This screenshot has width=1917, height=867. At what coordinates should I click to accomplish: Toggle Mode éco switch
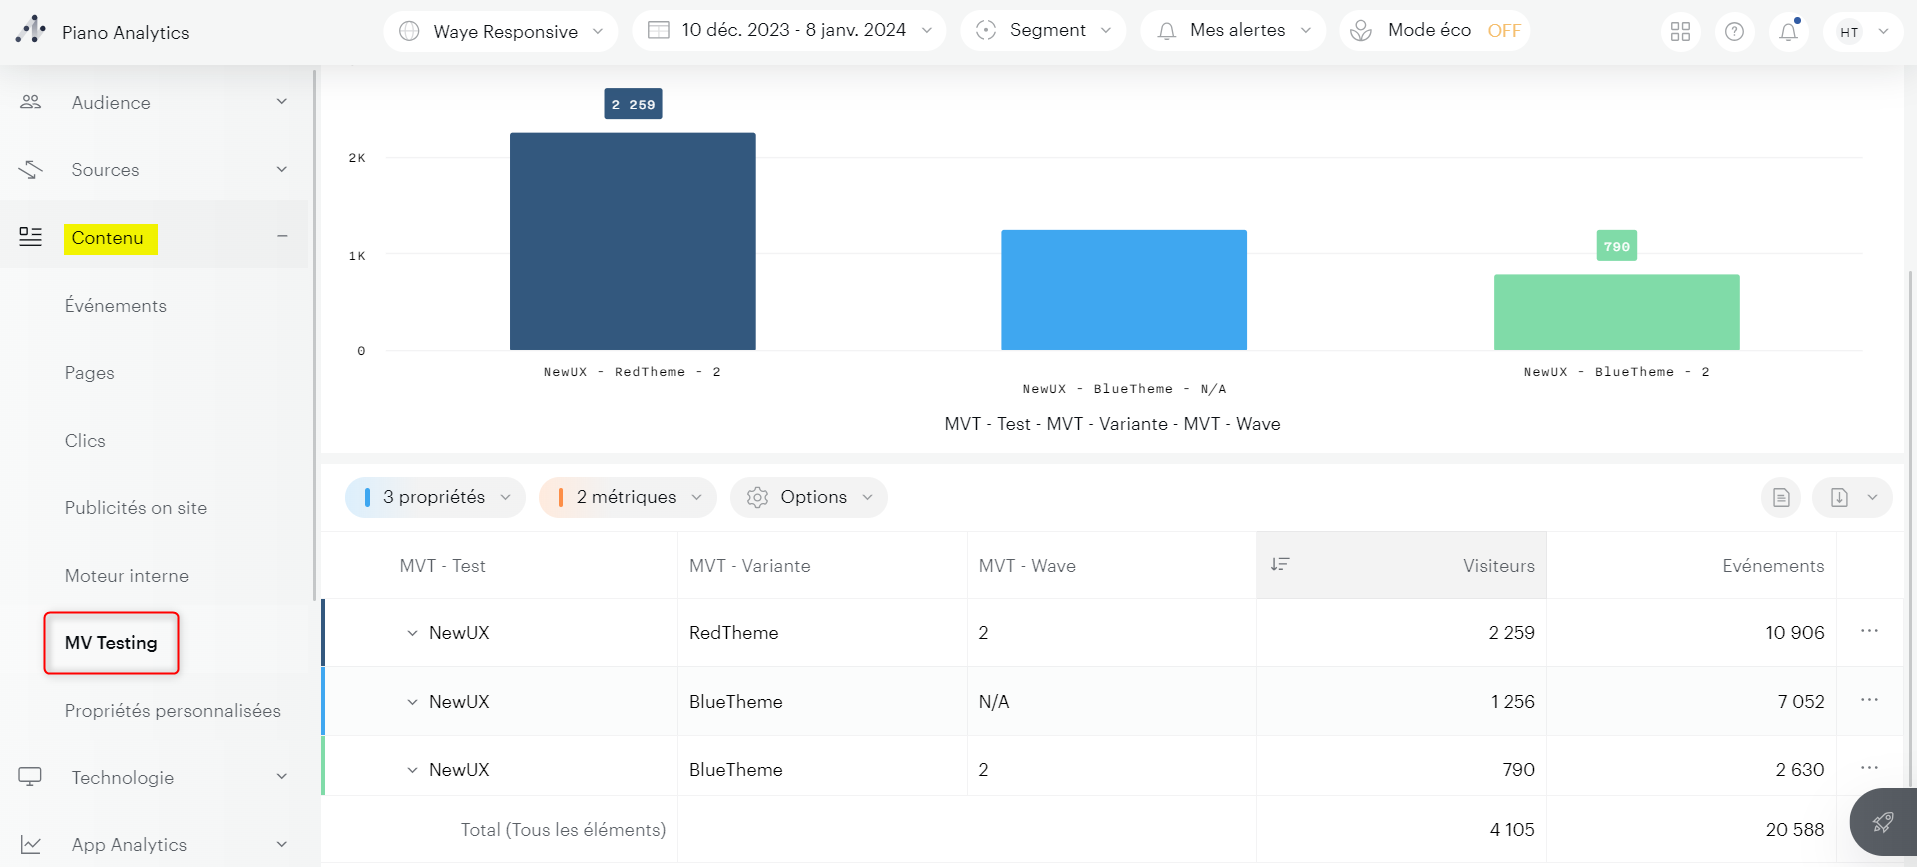(x=1503, y=31)
